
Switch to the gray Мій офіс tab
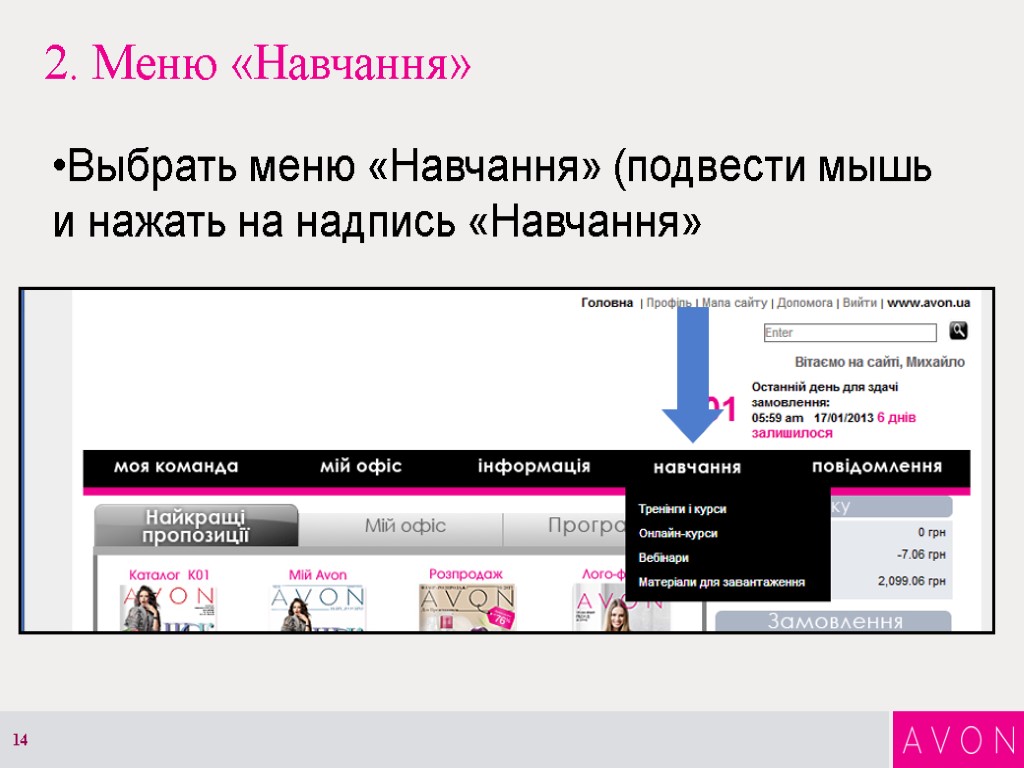(x=405, y=526)
